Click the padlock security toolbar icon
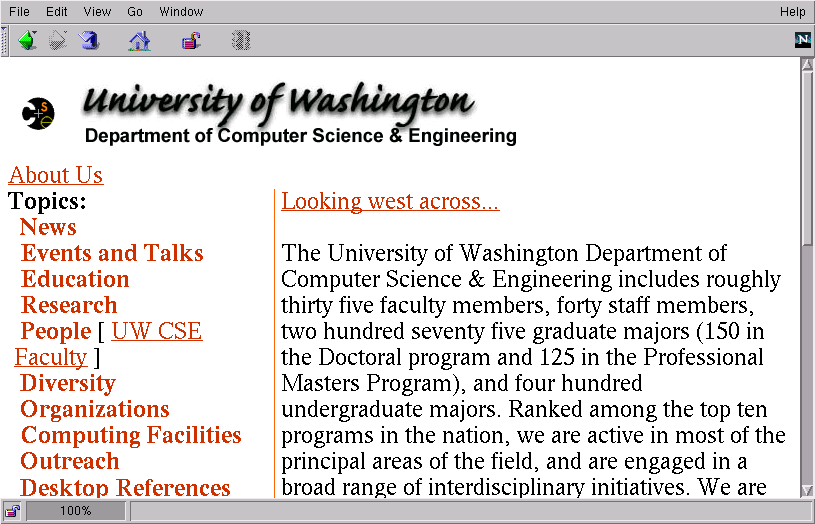 click(x=191, y=40)
